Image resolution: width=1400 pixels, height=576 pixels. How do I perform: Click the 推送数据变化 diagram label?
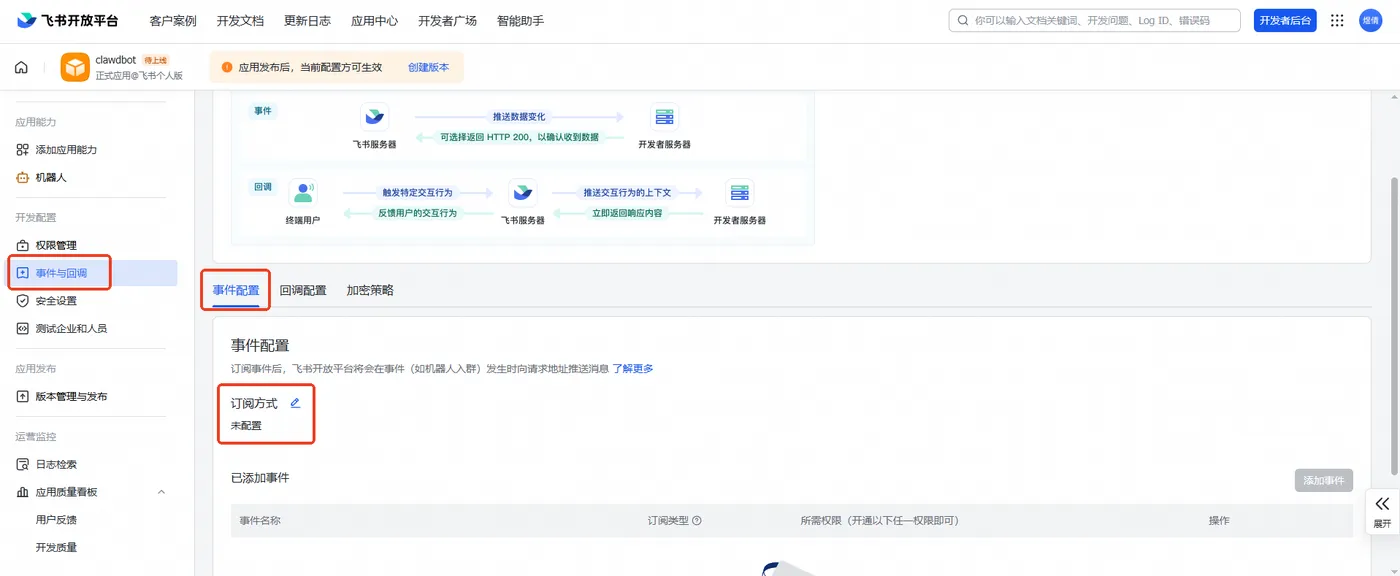519,117
